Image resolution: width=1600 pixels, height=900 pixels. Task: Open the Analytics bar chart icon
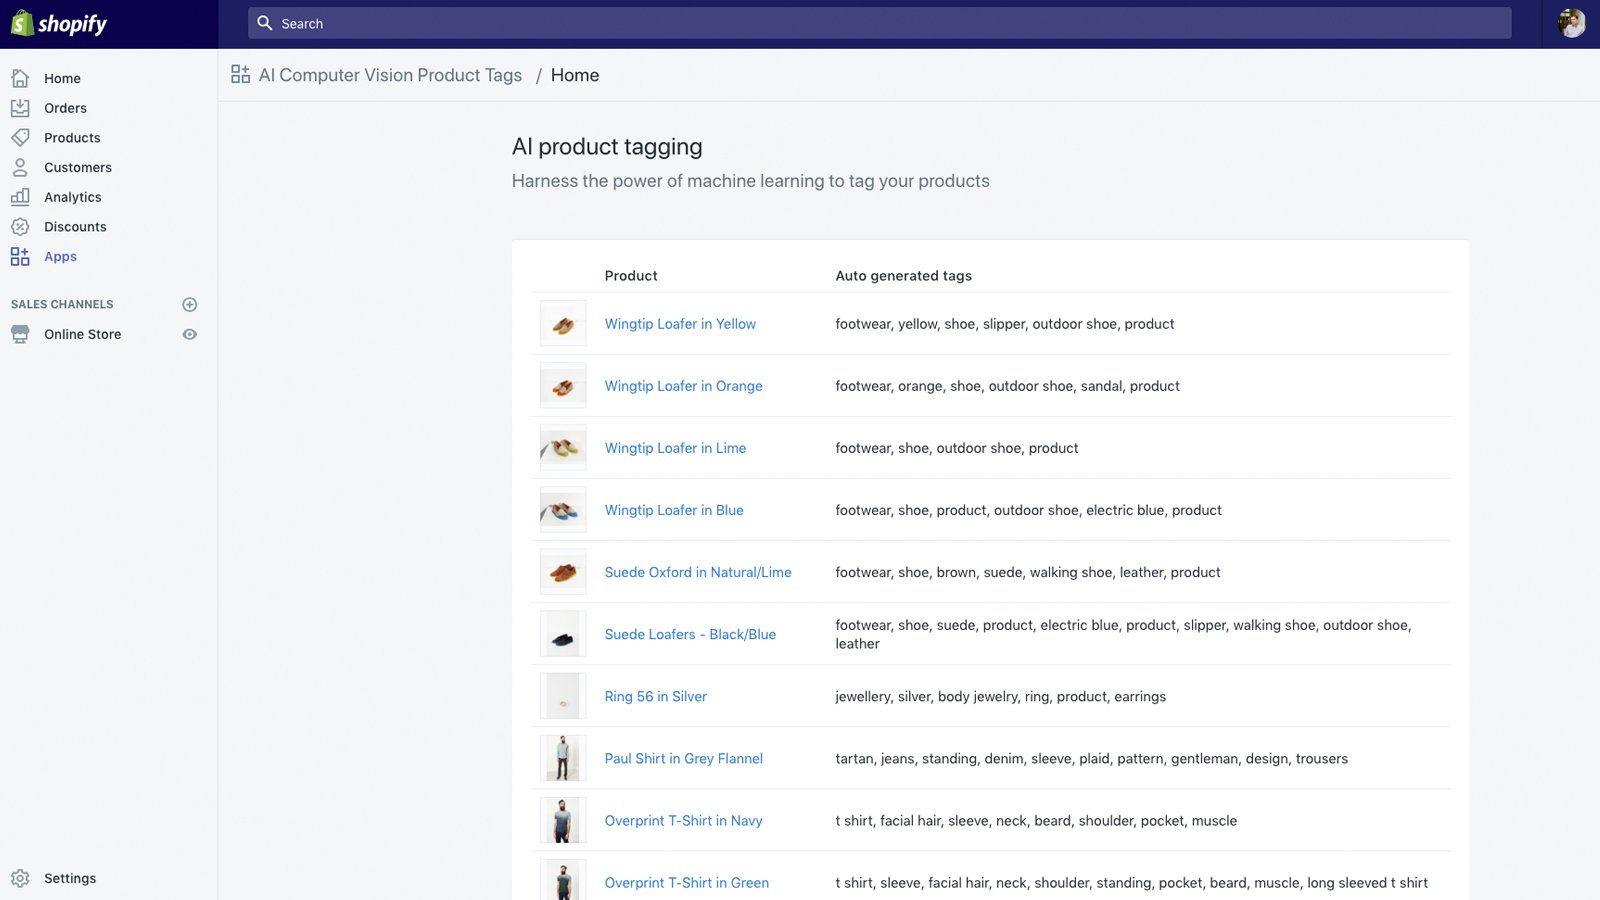click(x=20, y=197)
